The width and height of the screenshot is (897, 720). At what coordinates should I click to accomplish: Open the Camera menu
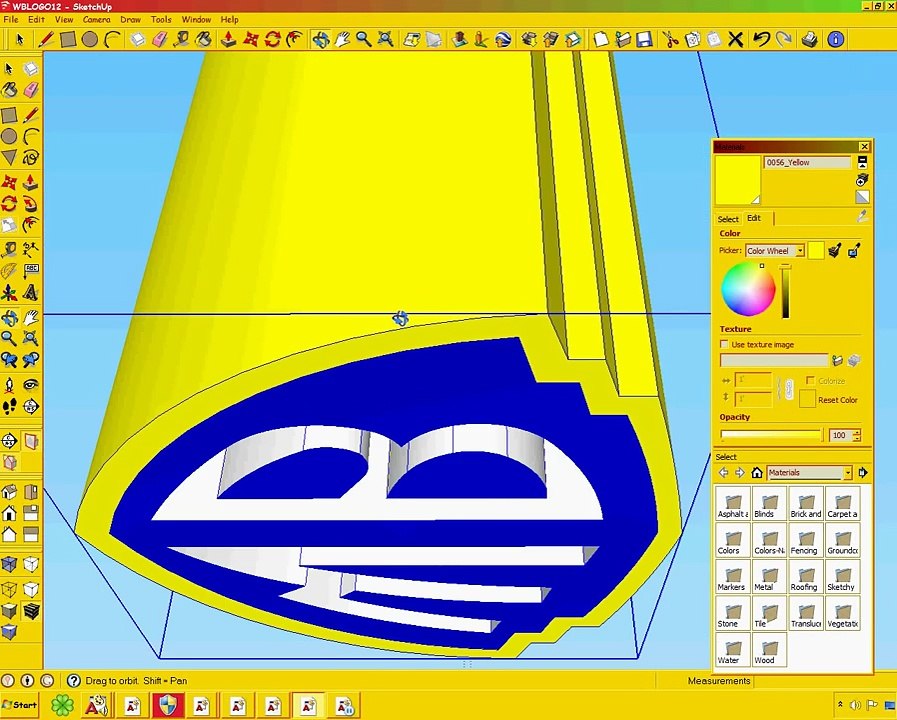(x=97, y=19)
